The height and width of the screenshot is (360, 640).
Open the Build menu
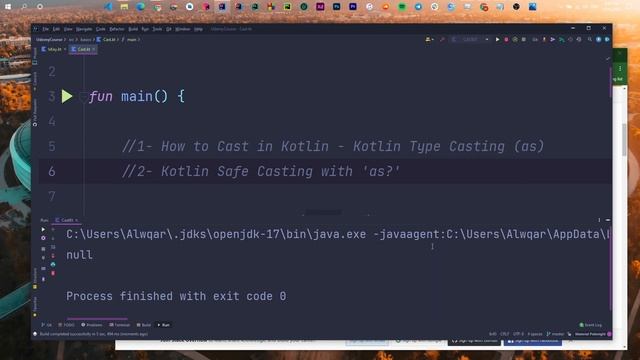tap(133, 29)
